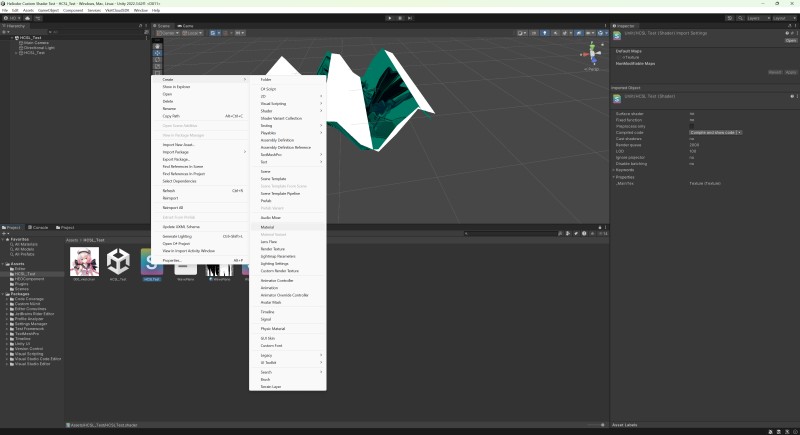Toggle scene visibility of hidden objects icon
This screenshot has height=435, width=800.
(579, 33)
